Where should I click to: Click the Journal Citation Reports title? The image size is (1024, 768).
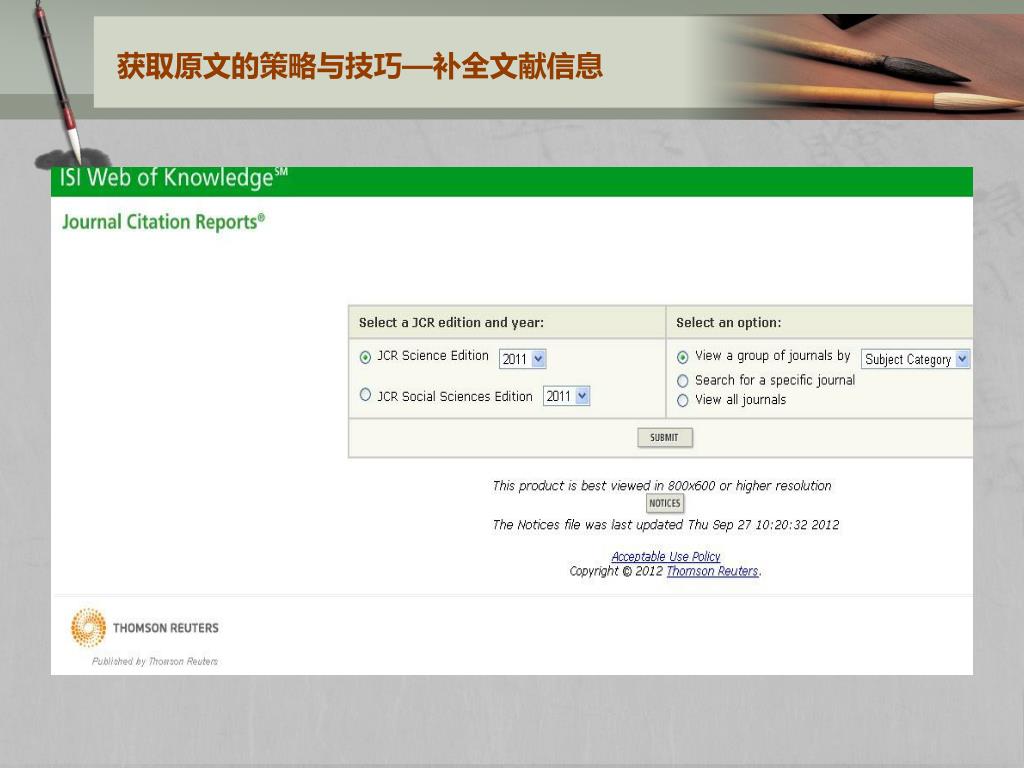point(163,222)
